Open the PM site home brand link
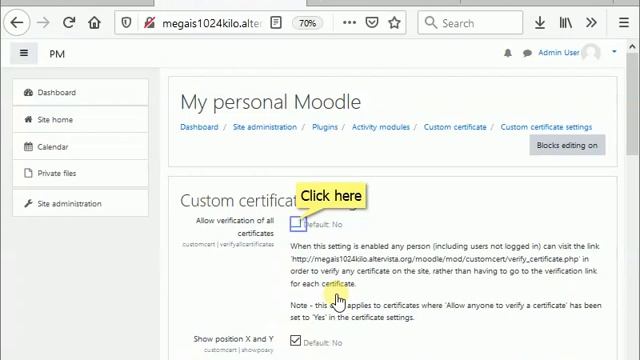 (x=57, y=54)
